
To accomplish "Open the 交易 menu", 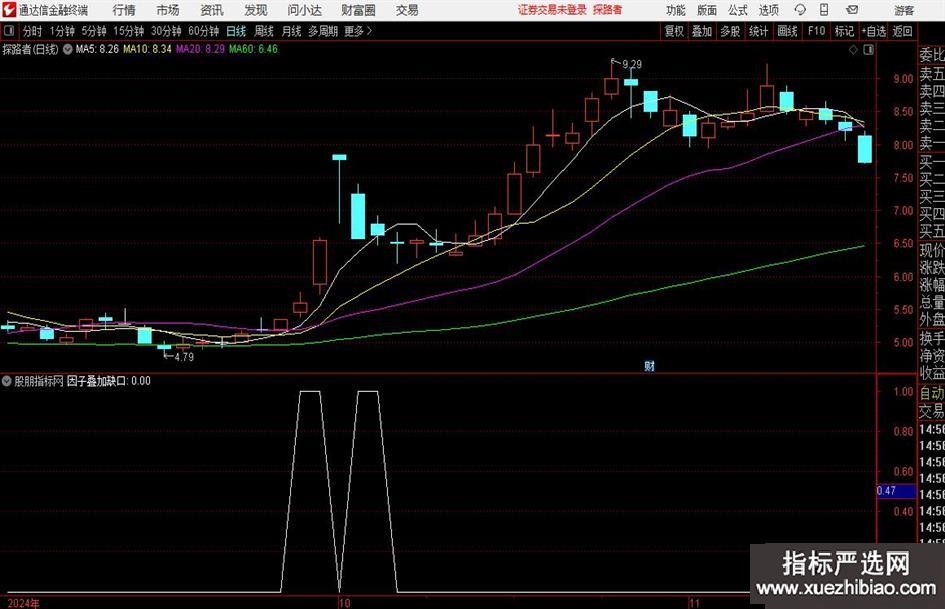I will coord(407,10).
